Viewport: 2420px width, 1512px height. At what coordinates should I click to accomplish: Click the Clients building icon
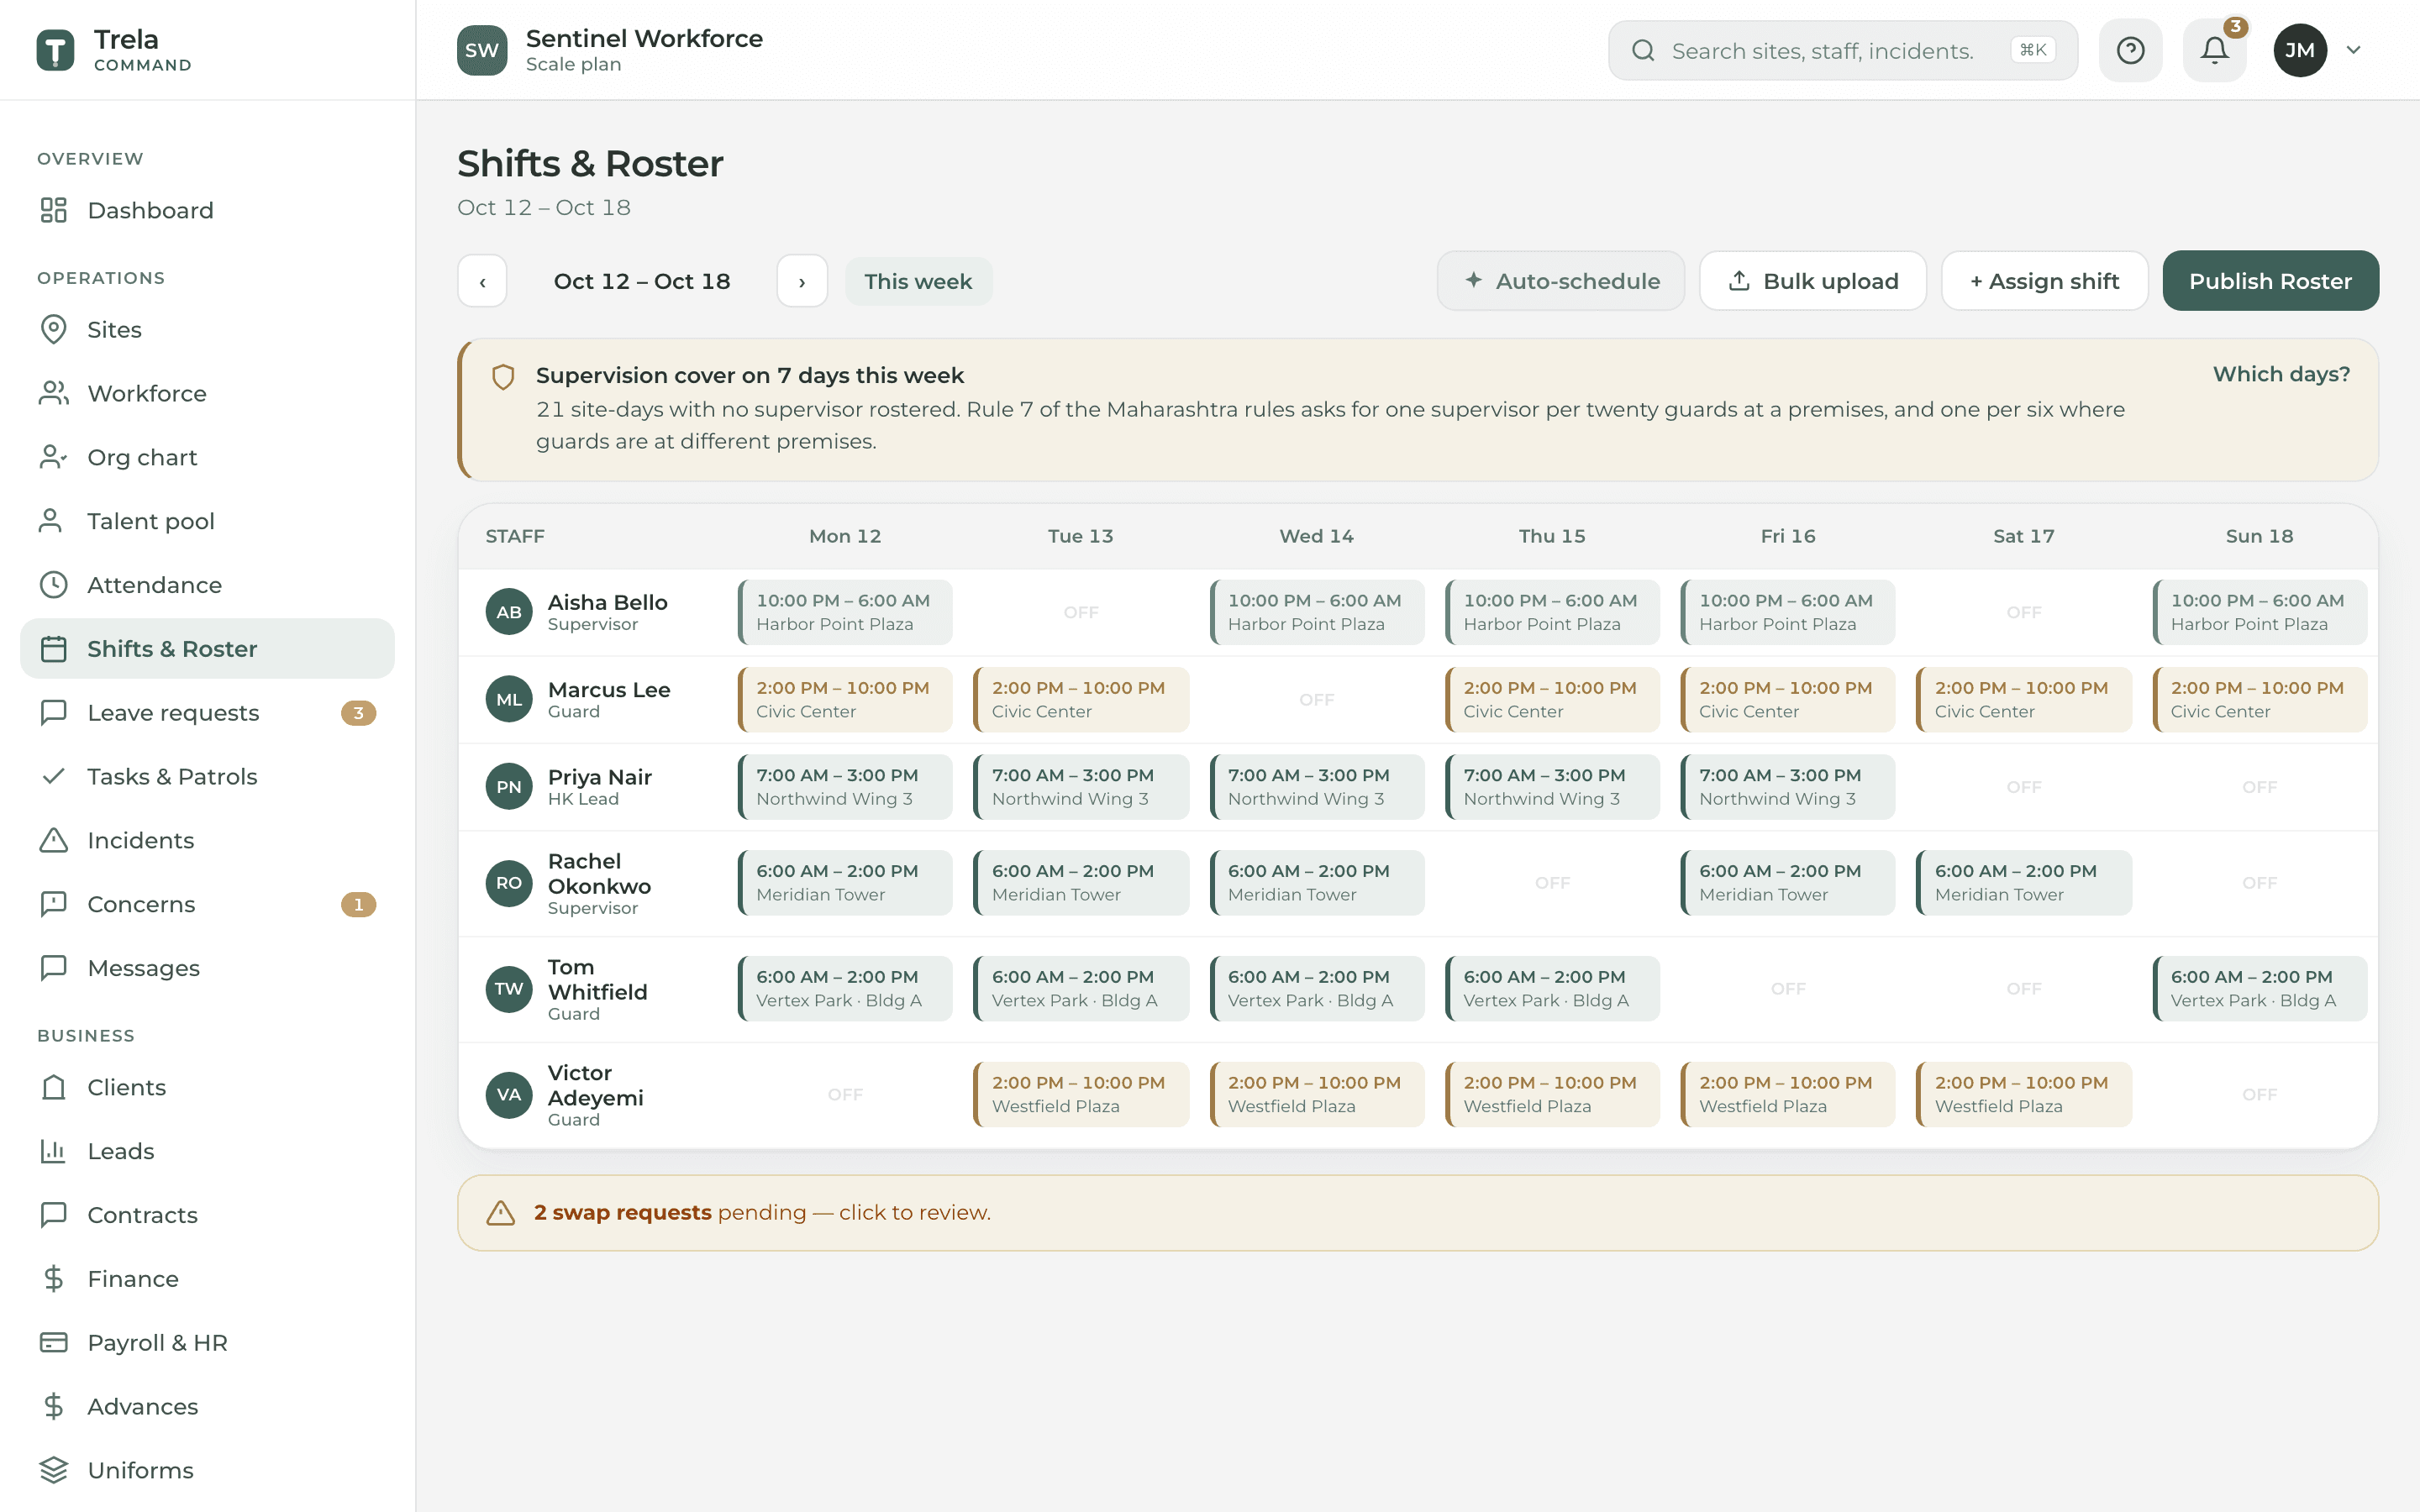point(53,1087)
